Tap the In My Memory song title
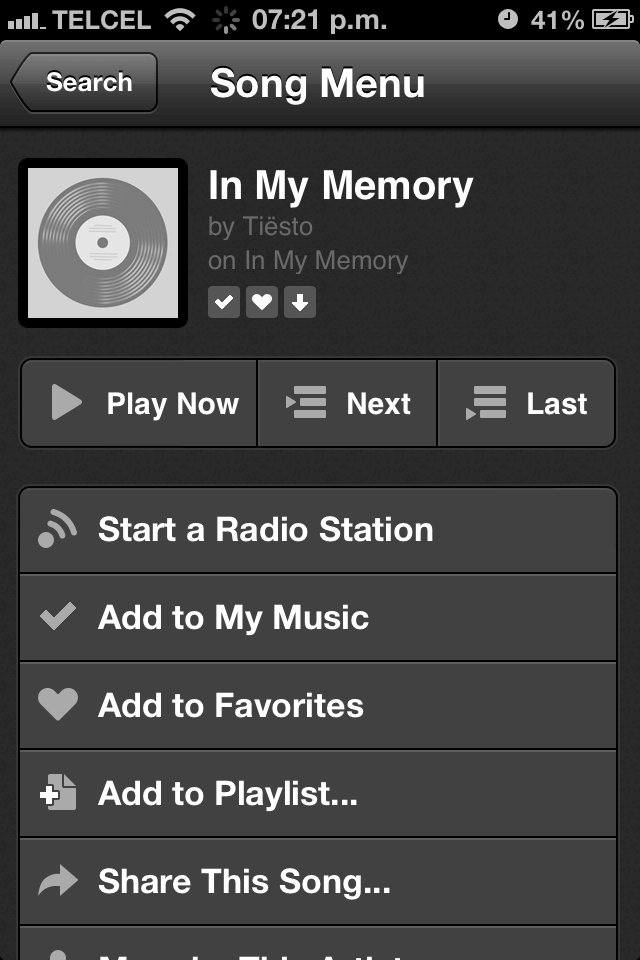This screenshot has height=960, width=640. (x=340, y=186)
